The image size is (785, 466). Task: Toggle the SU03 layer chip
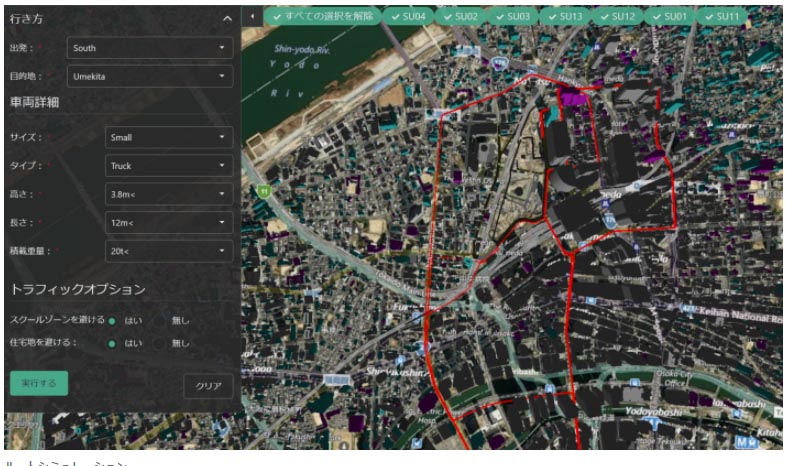[x=513, y=17]
